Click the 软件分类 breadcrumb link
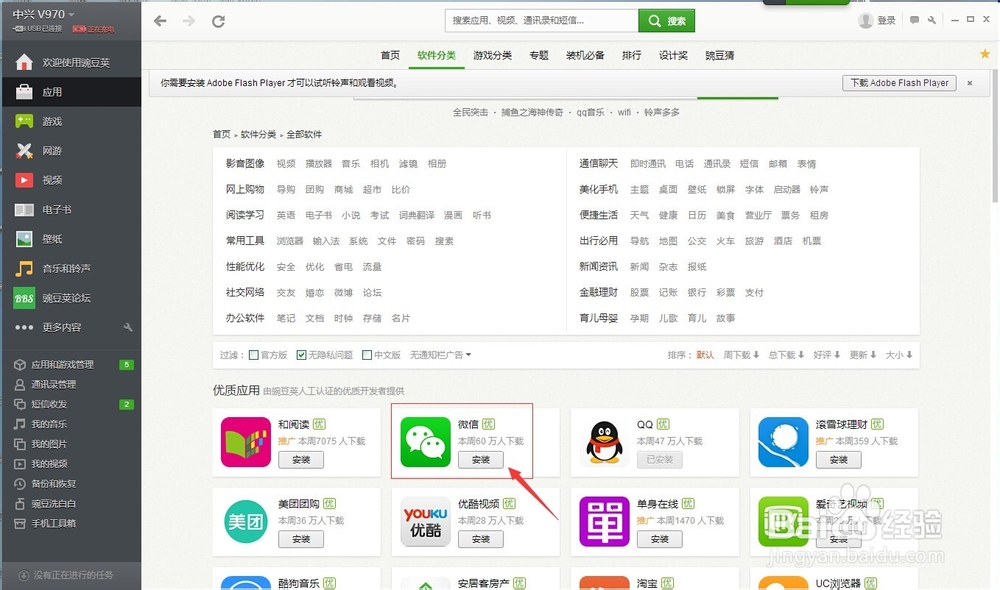The image size is (1000, 590). tap(258, 135)
